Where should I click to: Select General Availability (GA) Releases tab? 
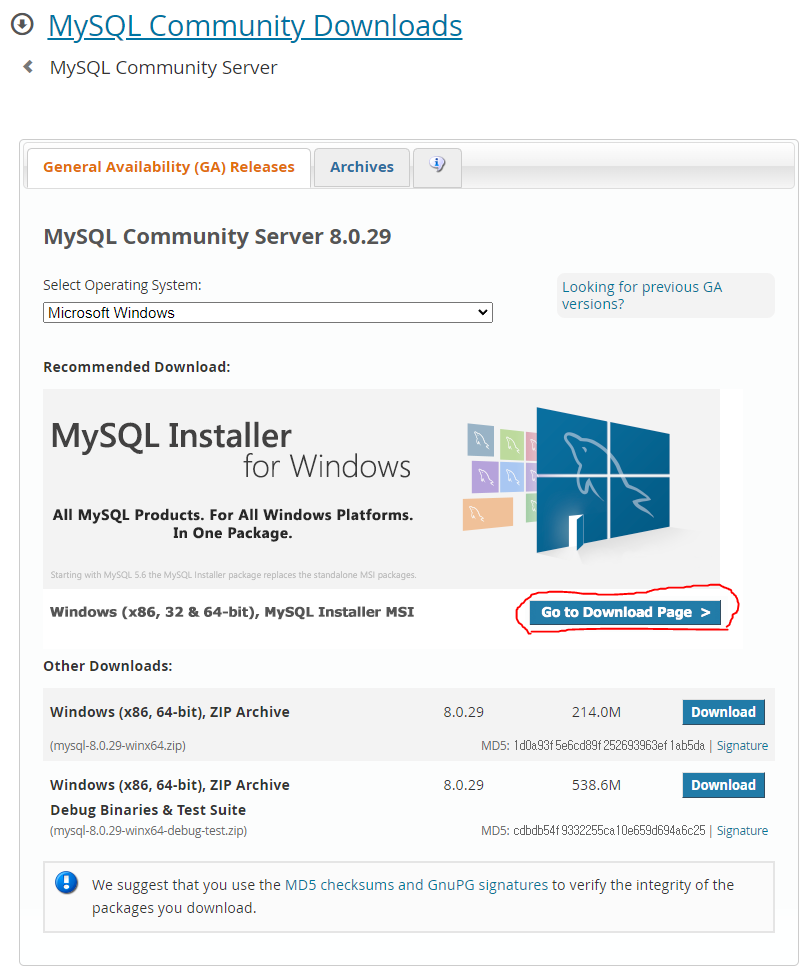pyautogui.click(x=169, y=167)
